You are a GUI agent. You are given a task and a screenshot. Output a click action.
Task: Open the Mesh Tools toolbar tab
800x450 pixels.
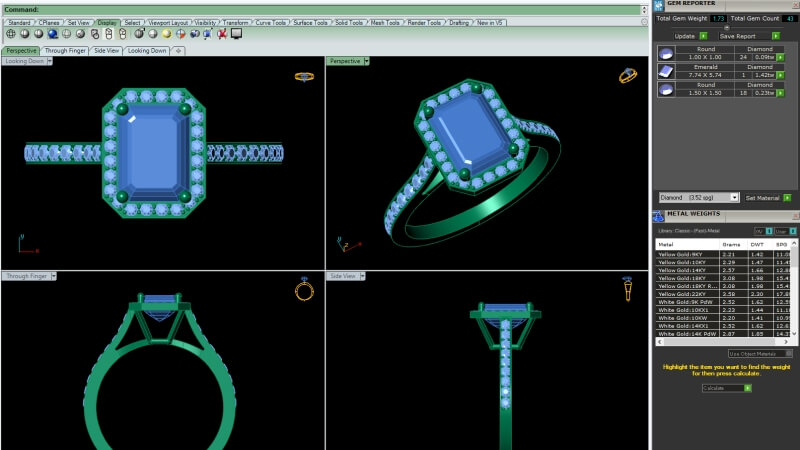(385, 22)
